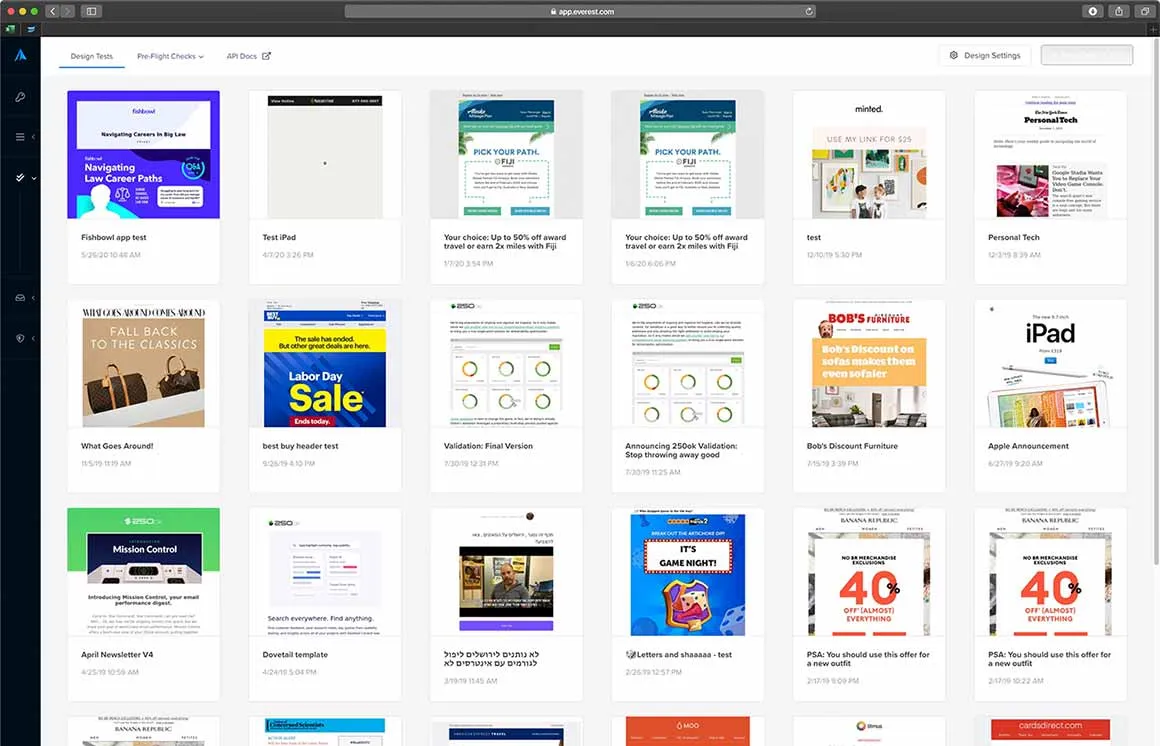Click the external link icon beside API Docs

266,56
